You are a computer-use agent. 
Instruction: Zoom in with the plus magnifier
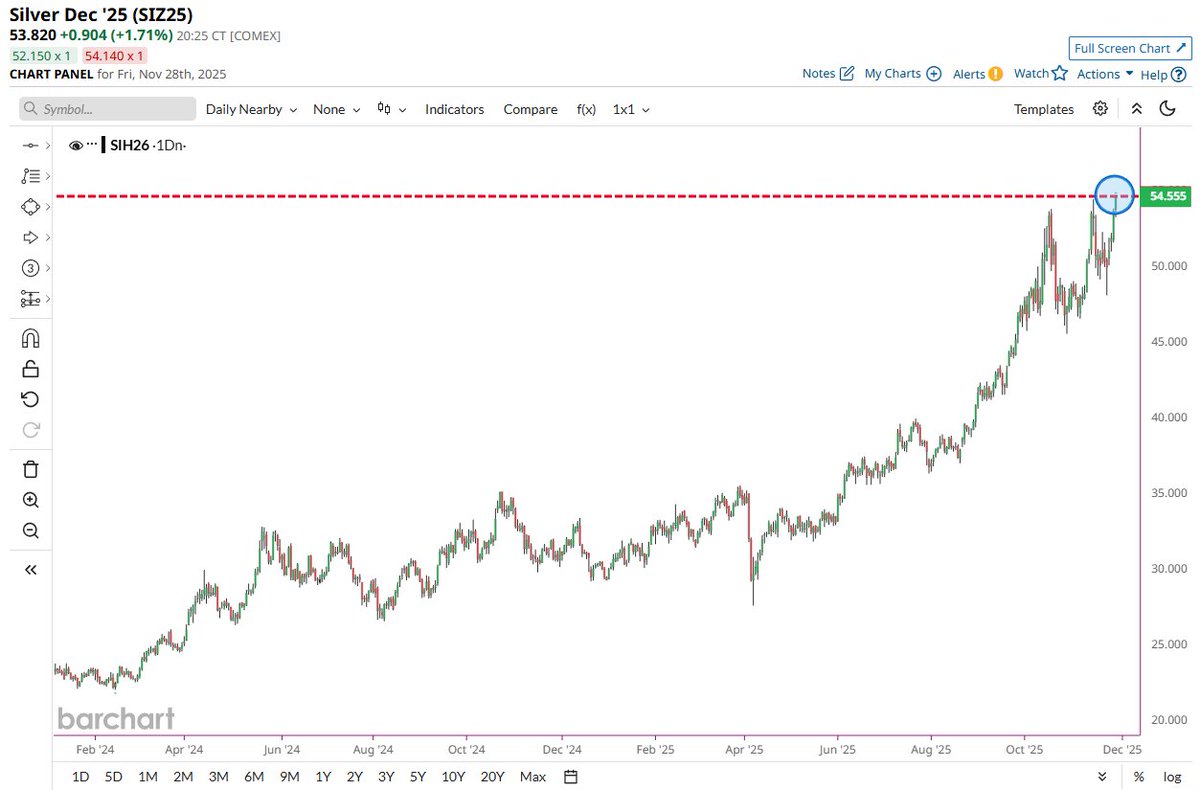tap(30, 500)
